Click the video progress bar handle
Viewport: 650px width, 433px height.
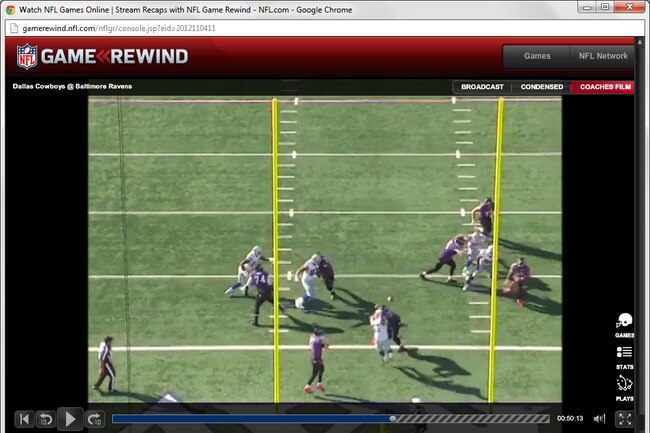pyautogui.click(x=393, y=419)
